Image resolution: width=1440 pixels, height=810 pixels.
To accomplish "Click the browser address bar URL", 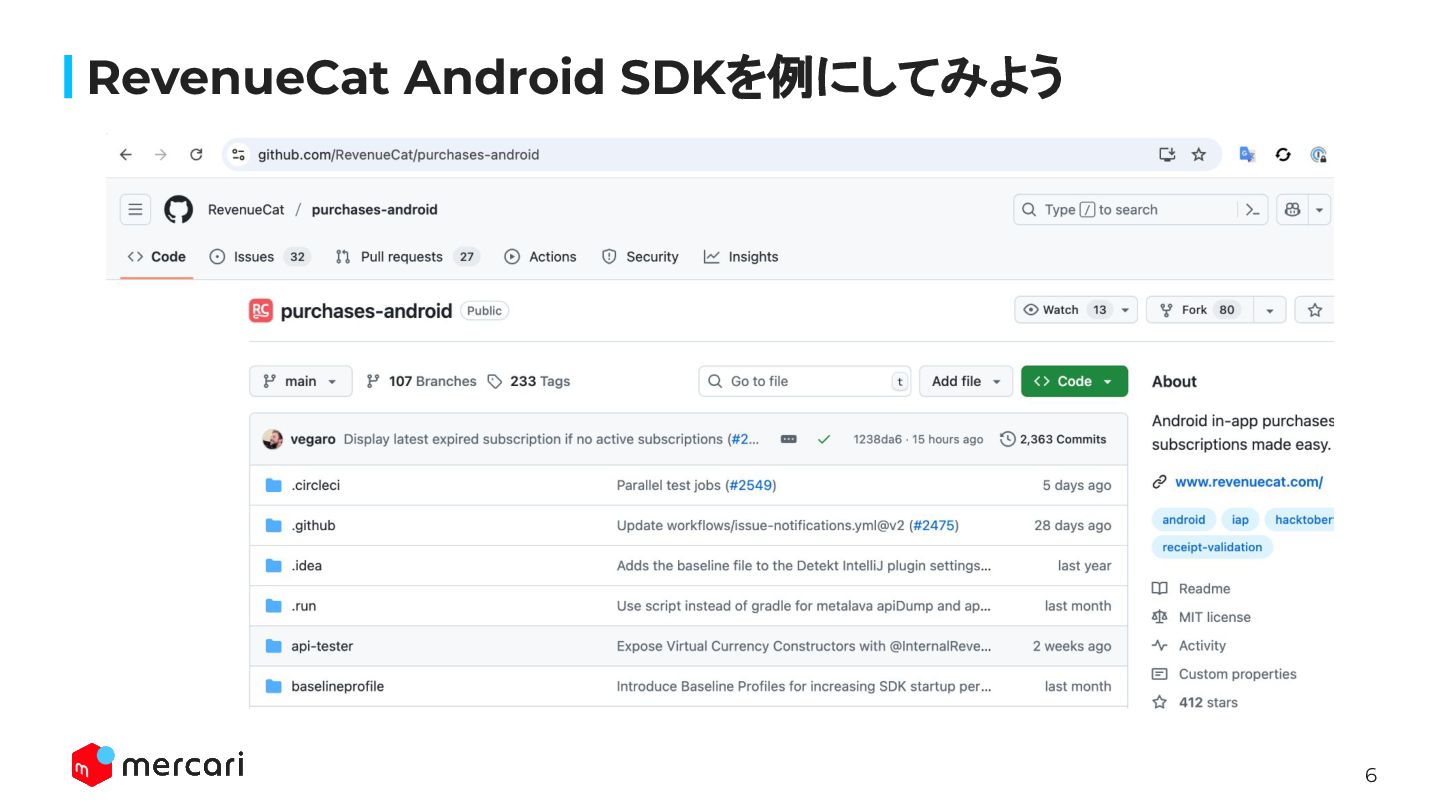I will [x=399, y=154].
